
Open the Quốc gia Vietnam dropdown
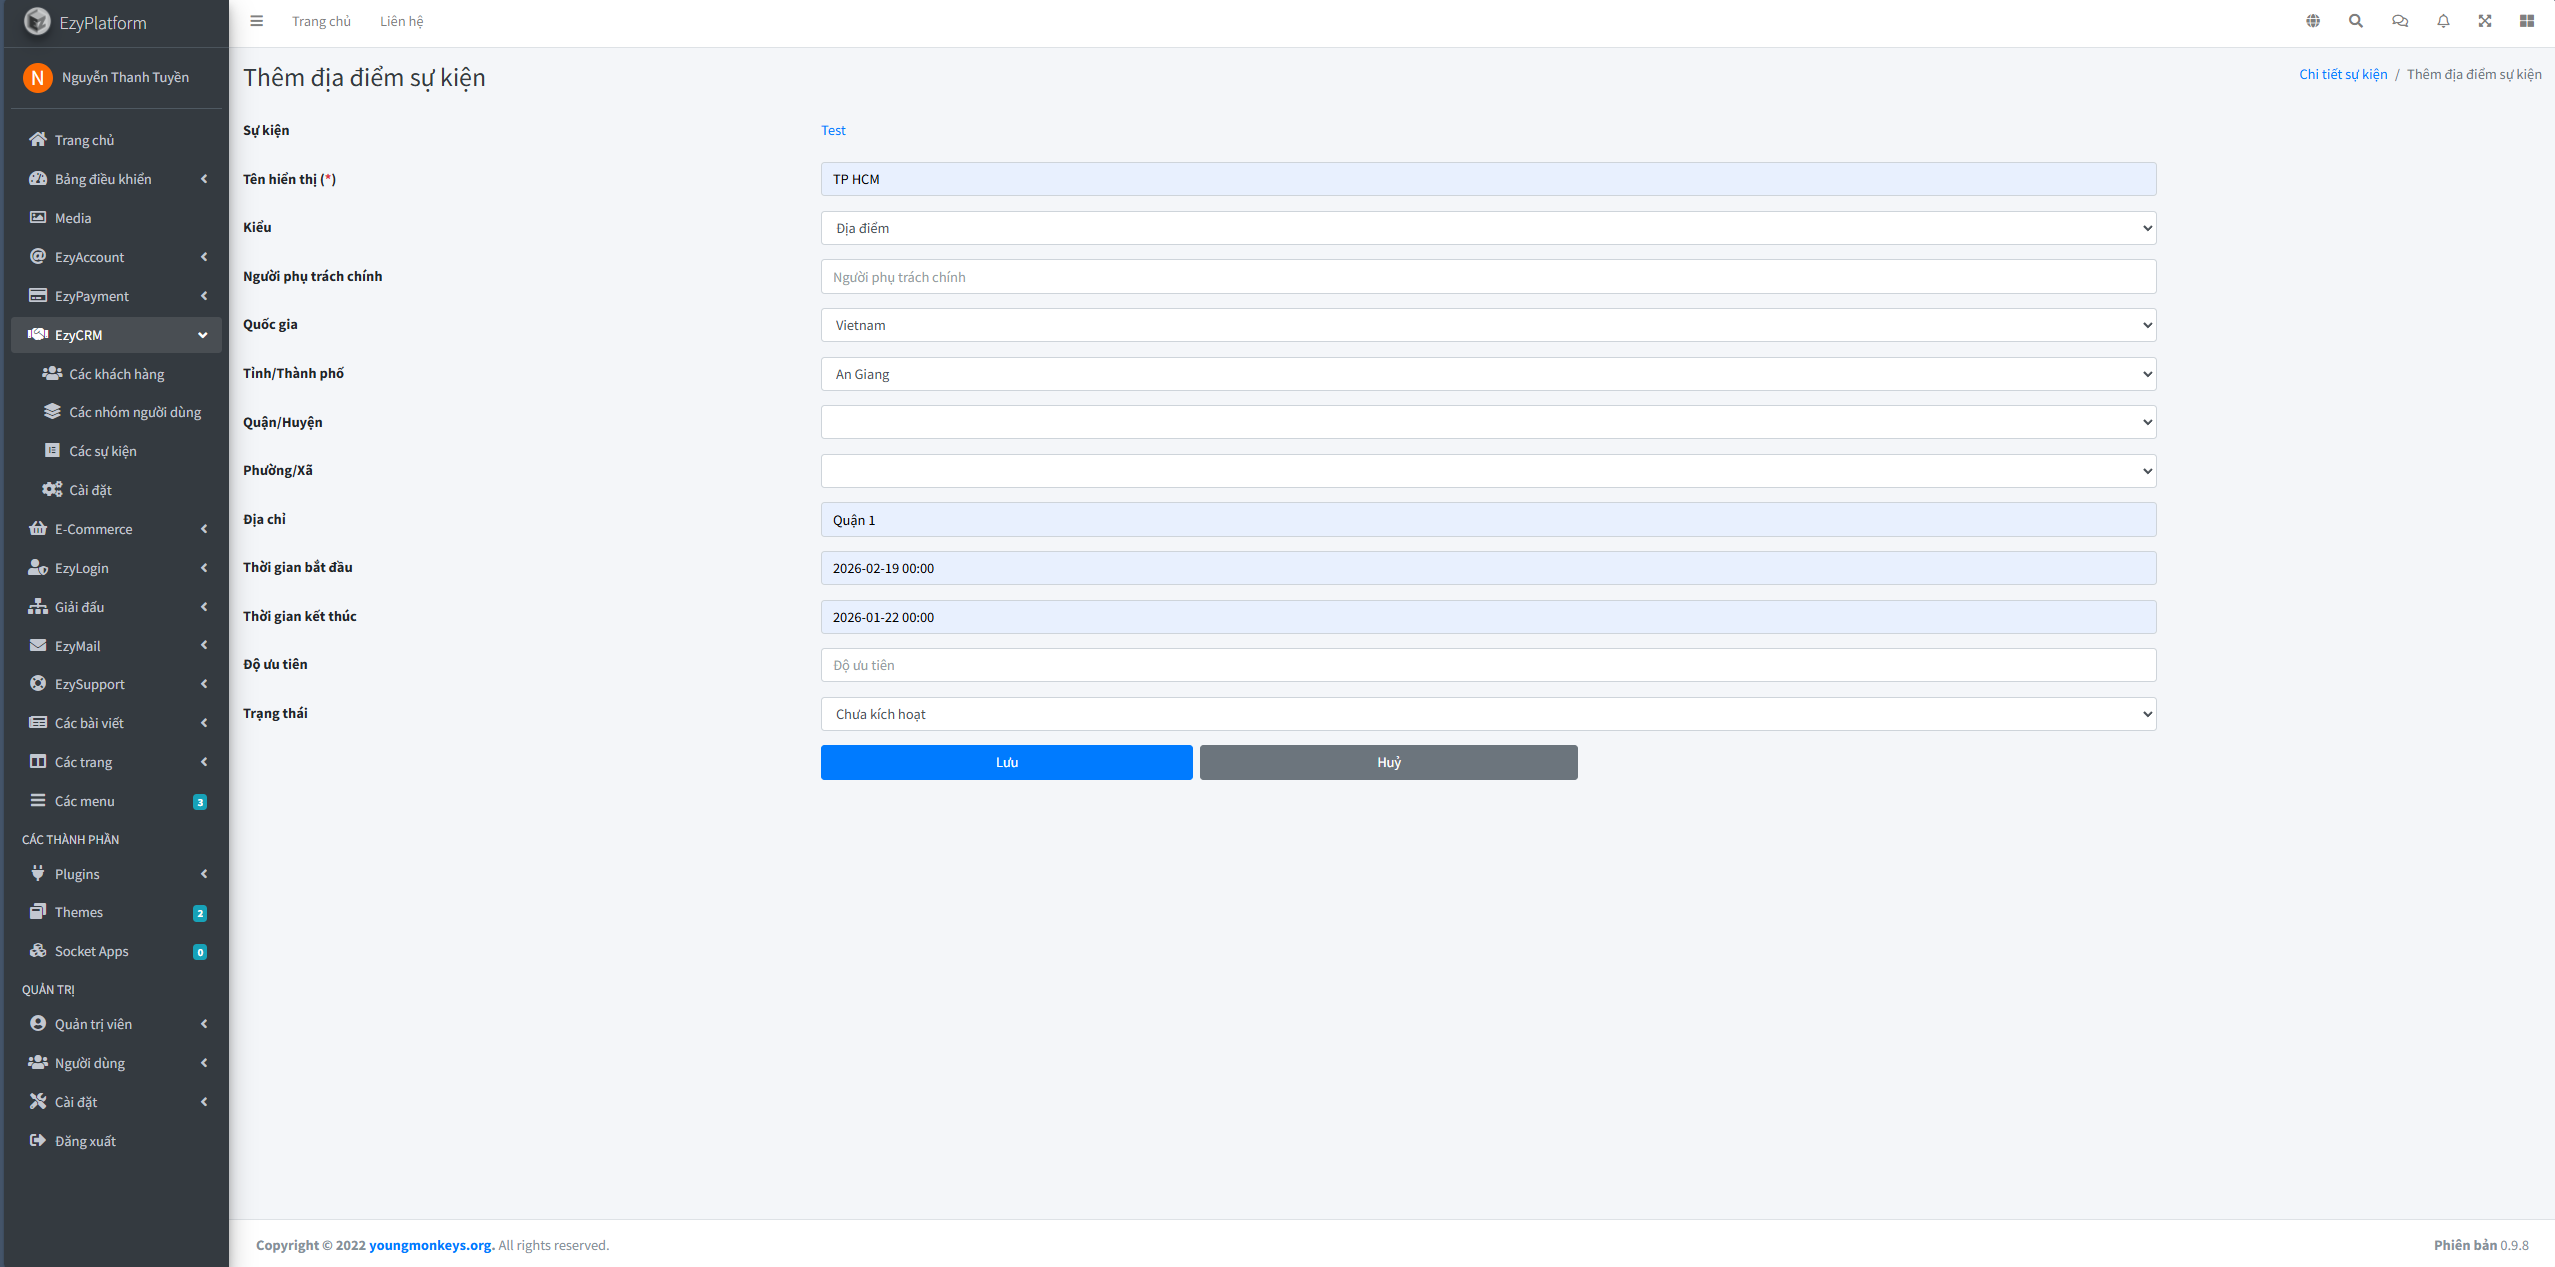point(1488,325)
